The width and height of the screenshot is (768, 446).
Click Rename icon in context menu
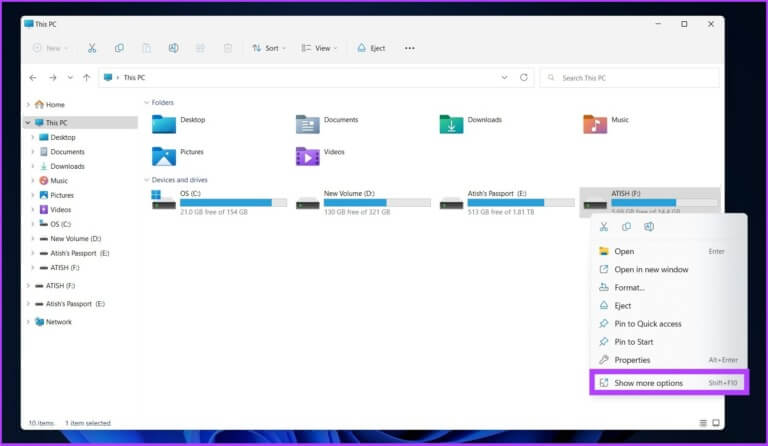click(649, 227)
